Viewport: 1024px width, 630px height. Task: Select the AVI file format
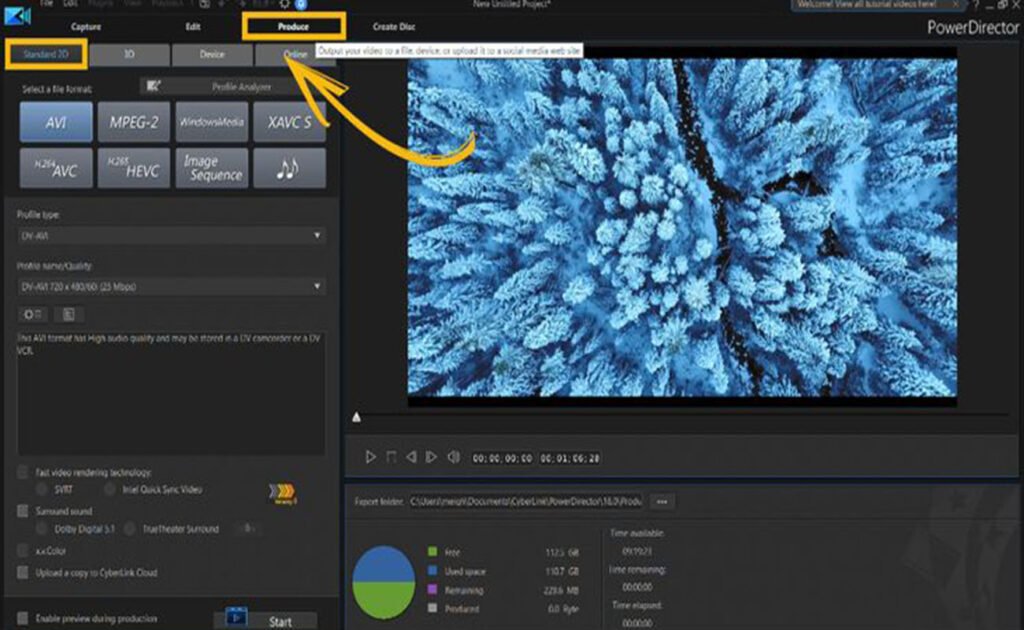[x=56, y=121]
